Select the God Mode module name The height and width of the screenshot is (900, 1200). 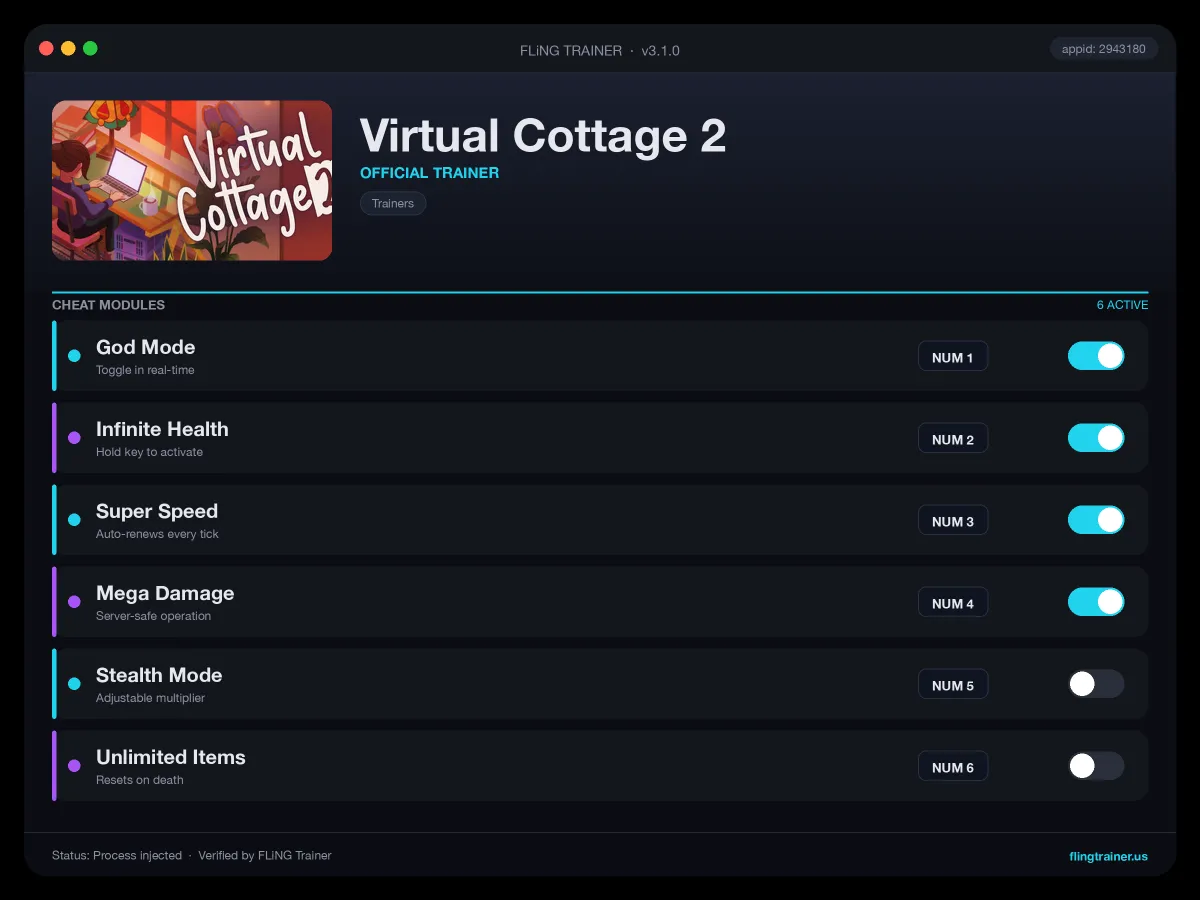(146, 347)
